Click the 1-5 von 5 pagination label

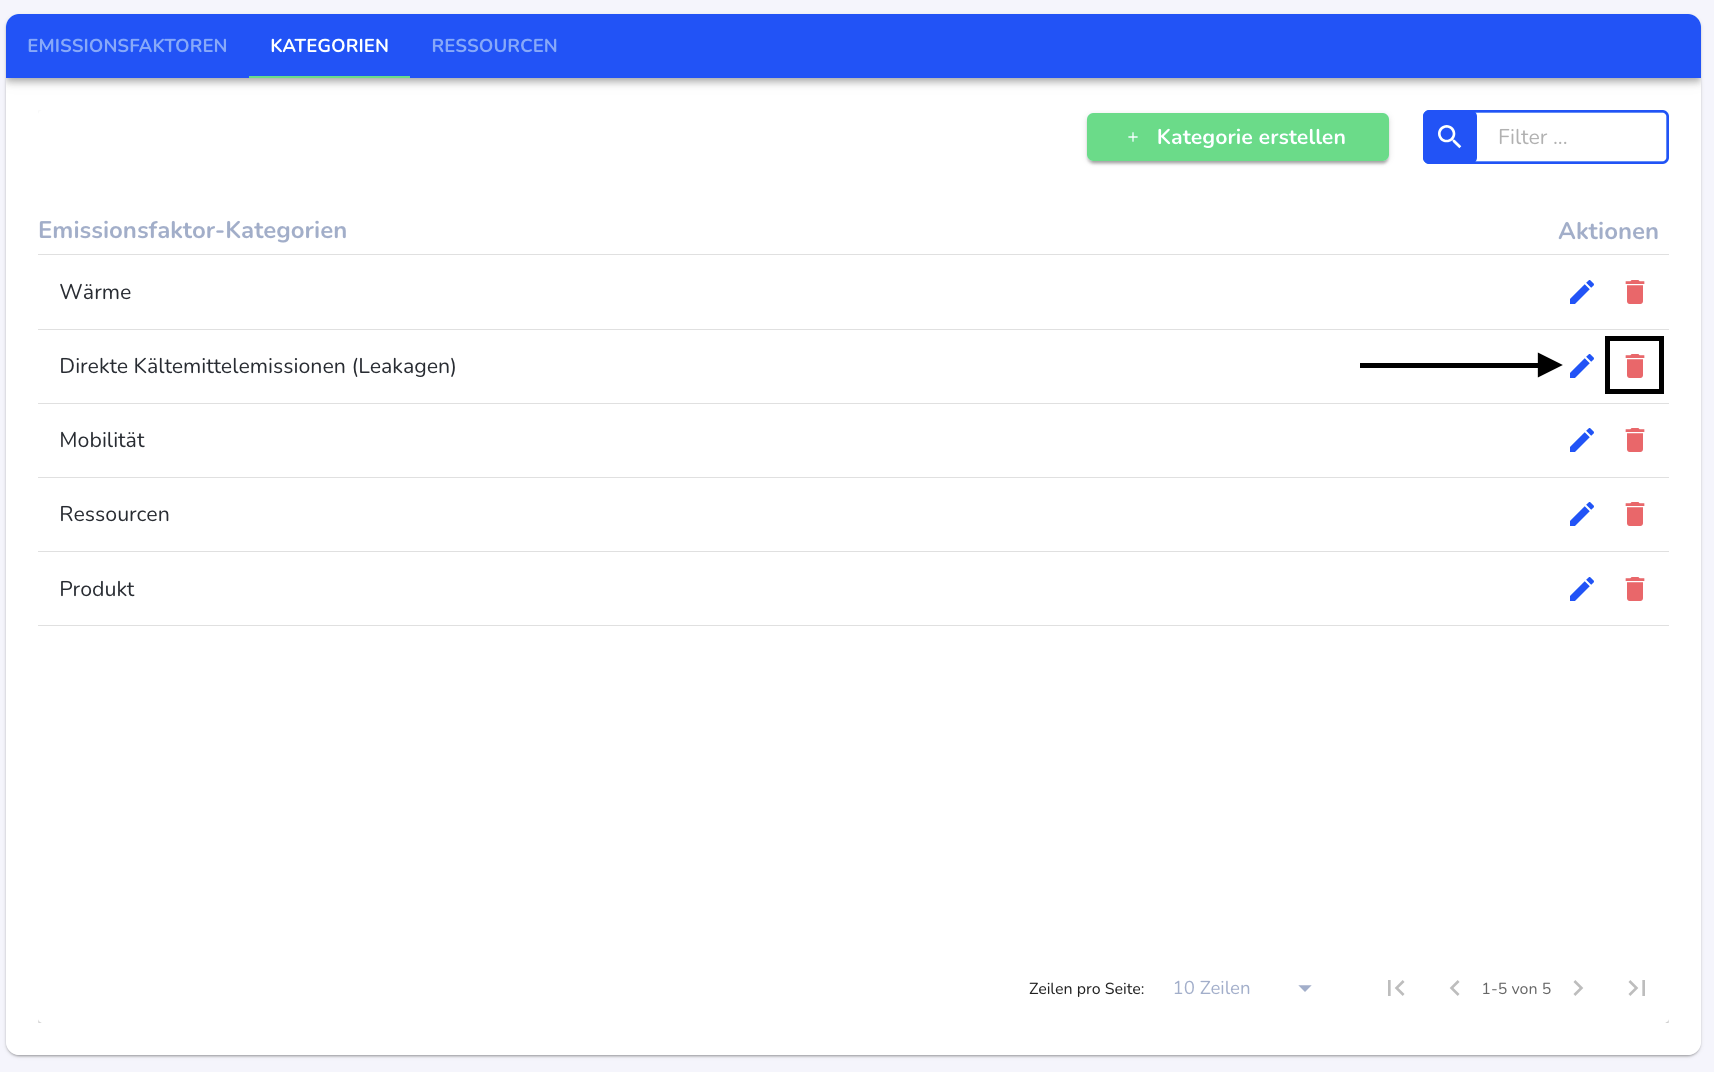1516,988
